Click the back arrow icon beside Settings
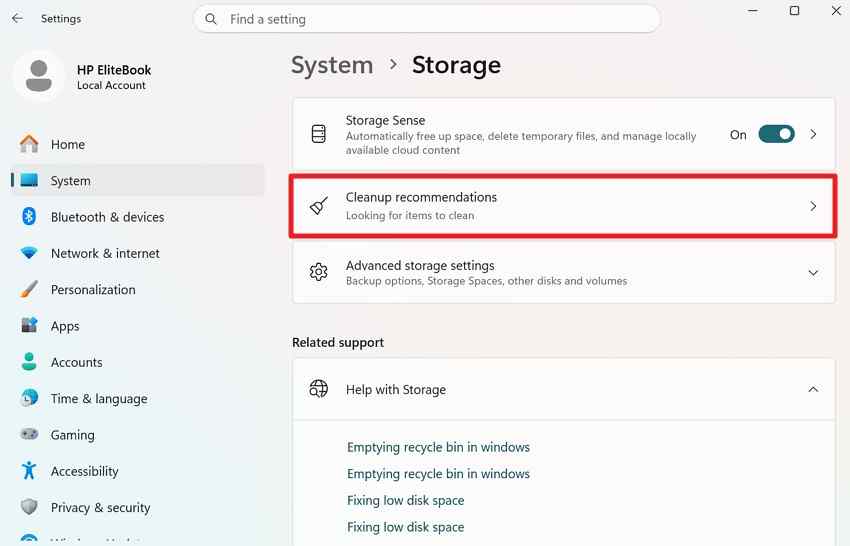Screen dimensions: 850x546 coord(17,18)
